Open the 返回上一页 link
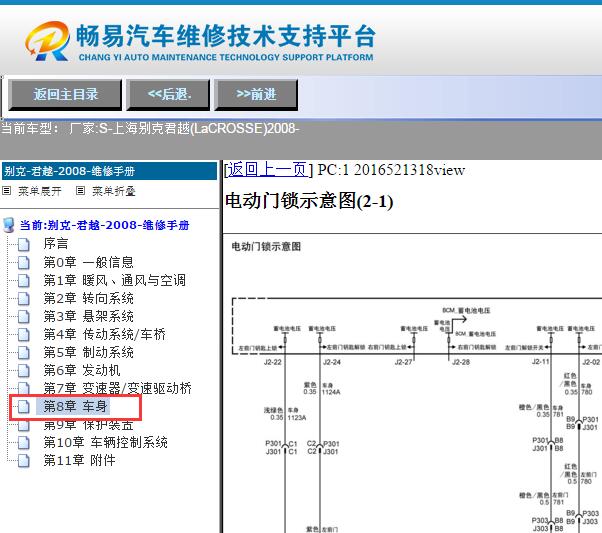 tap(268, 169)
